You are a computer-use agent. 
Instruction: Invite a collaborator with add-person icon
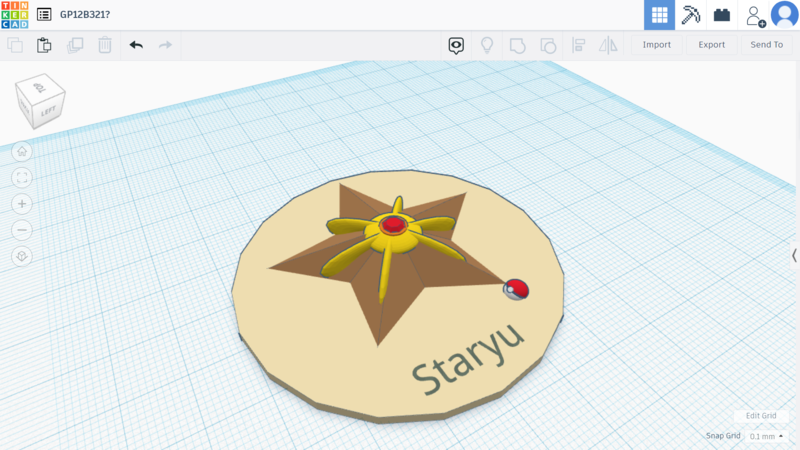coord(755,16)
